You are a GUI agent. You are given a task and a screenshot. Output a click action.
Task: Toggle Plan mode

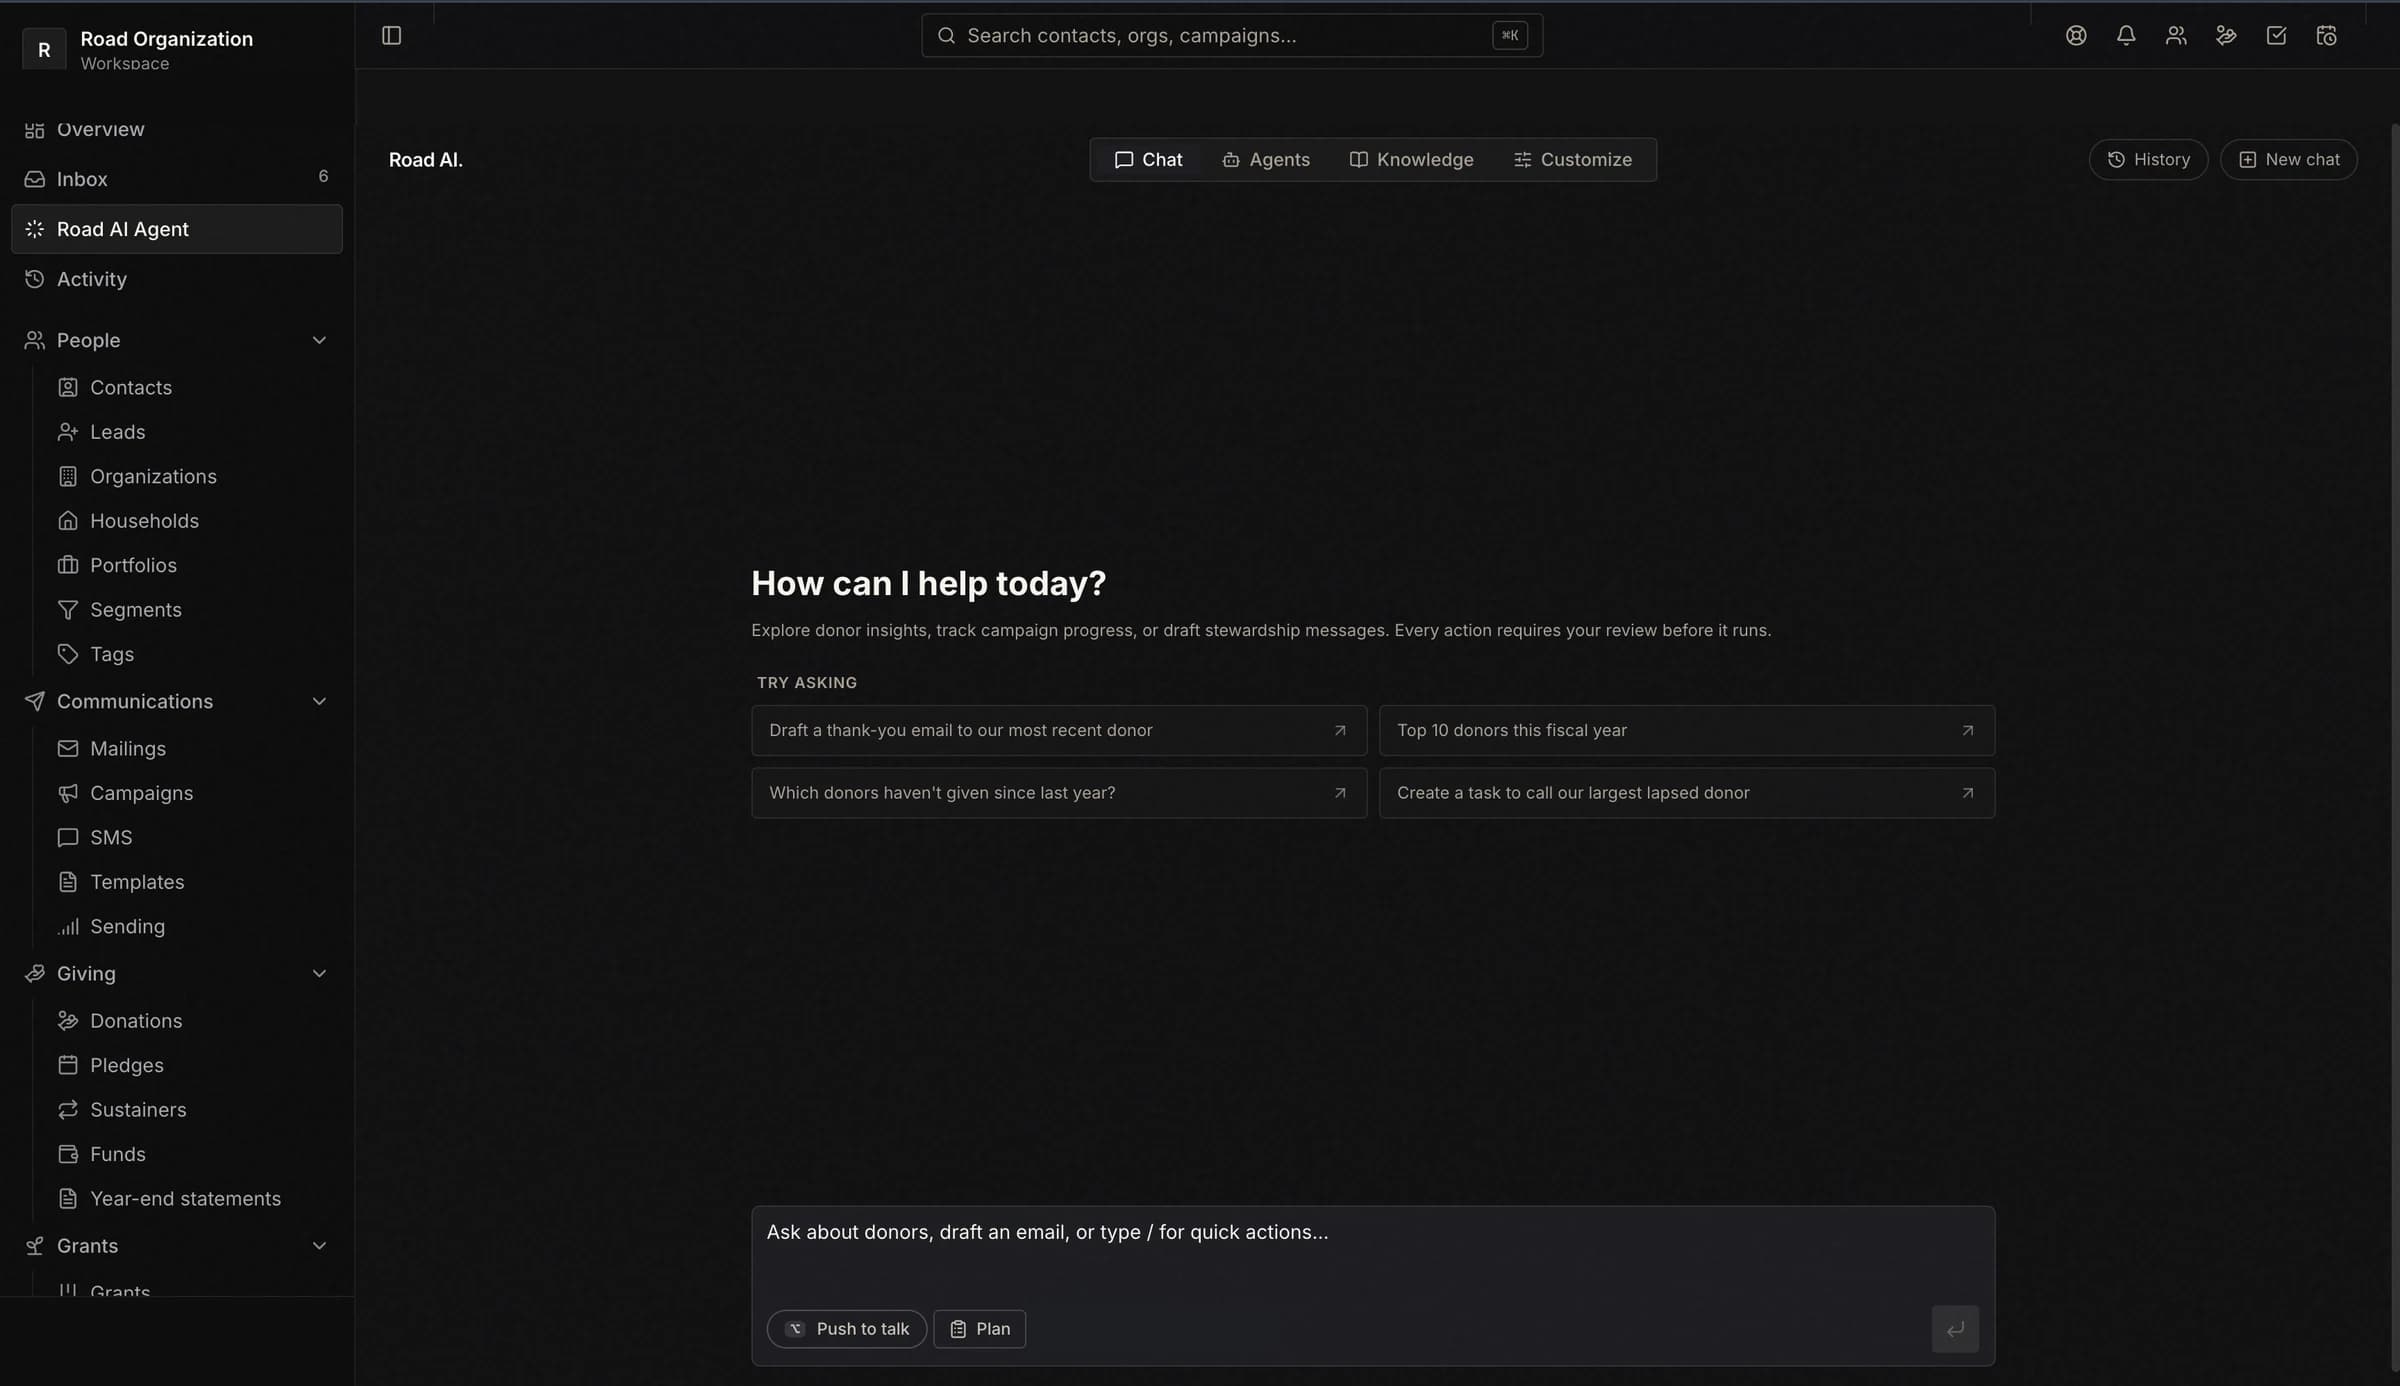click(x=979, y=1329)
